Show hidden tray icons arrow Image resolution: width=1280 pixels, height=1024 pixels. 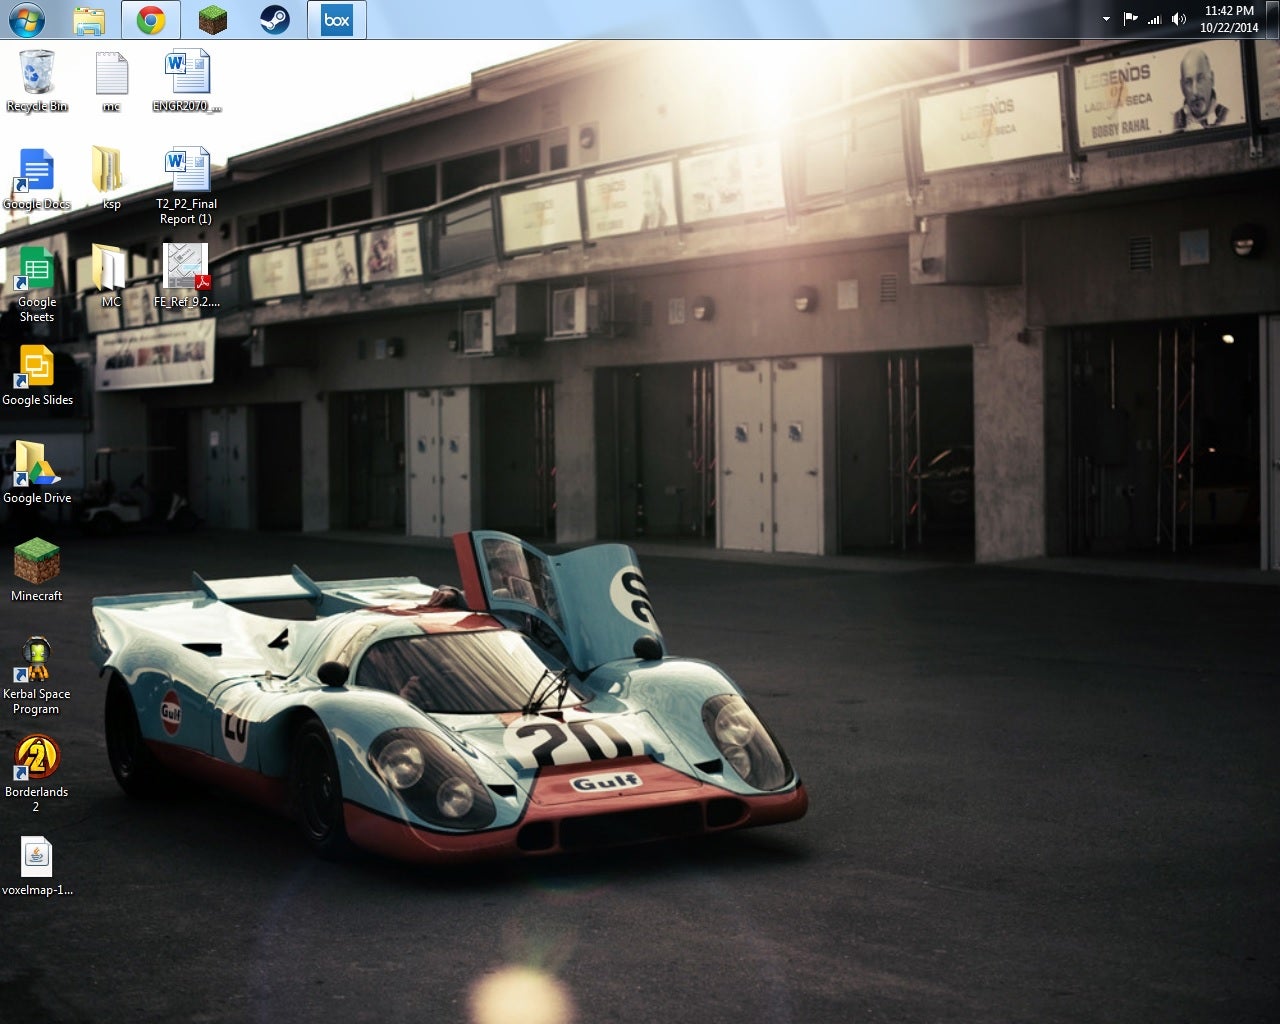1106,19
